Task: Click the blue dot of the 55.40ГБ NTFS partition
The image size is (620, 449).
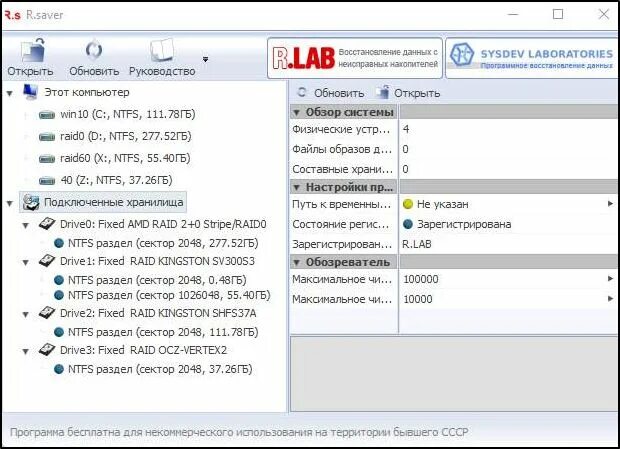Action: (x=59, y=295)
